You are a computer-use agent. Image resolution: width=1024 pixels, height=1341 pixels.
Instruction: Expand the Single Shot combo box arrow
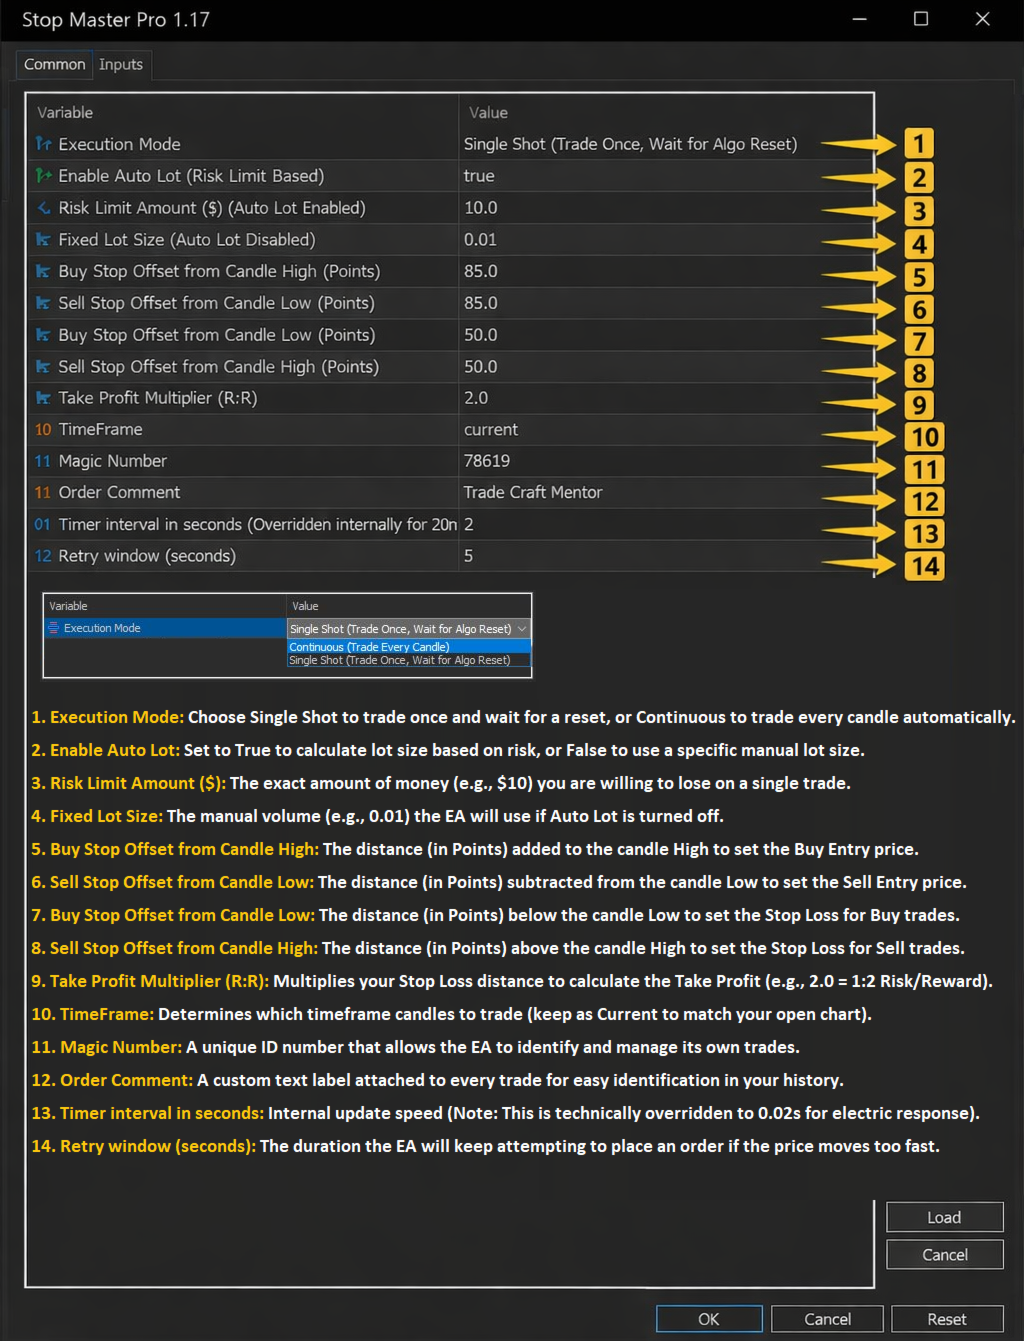[x=521, y=629]
